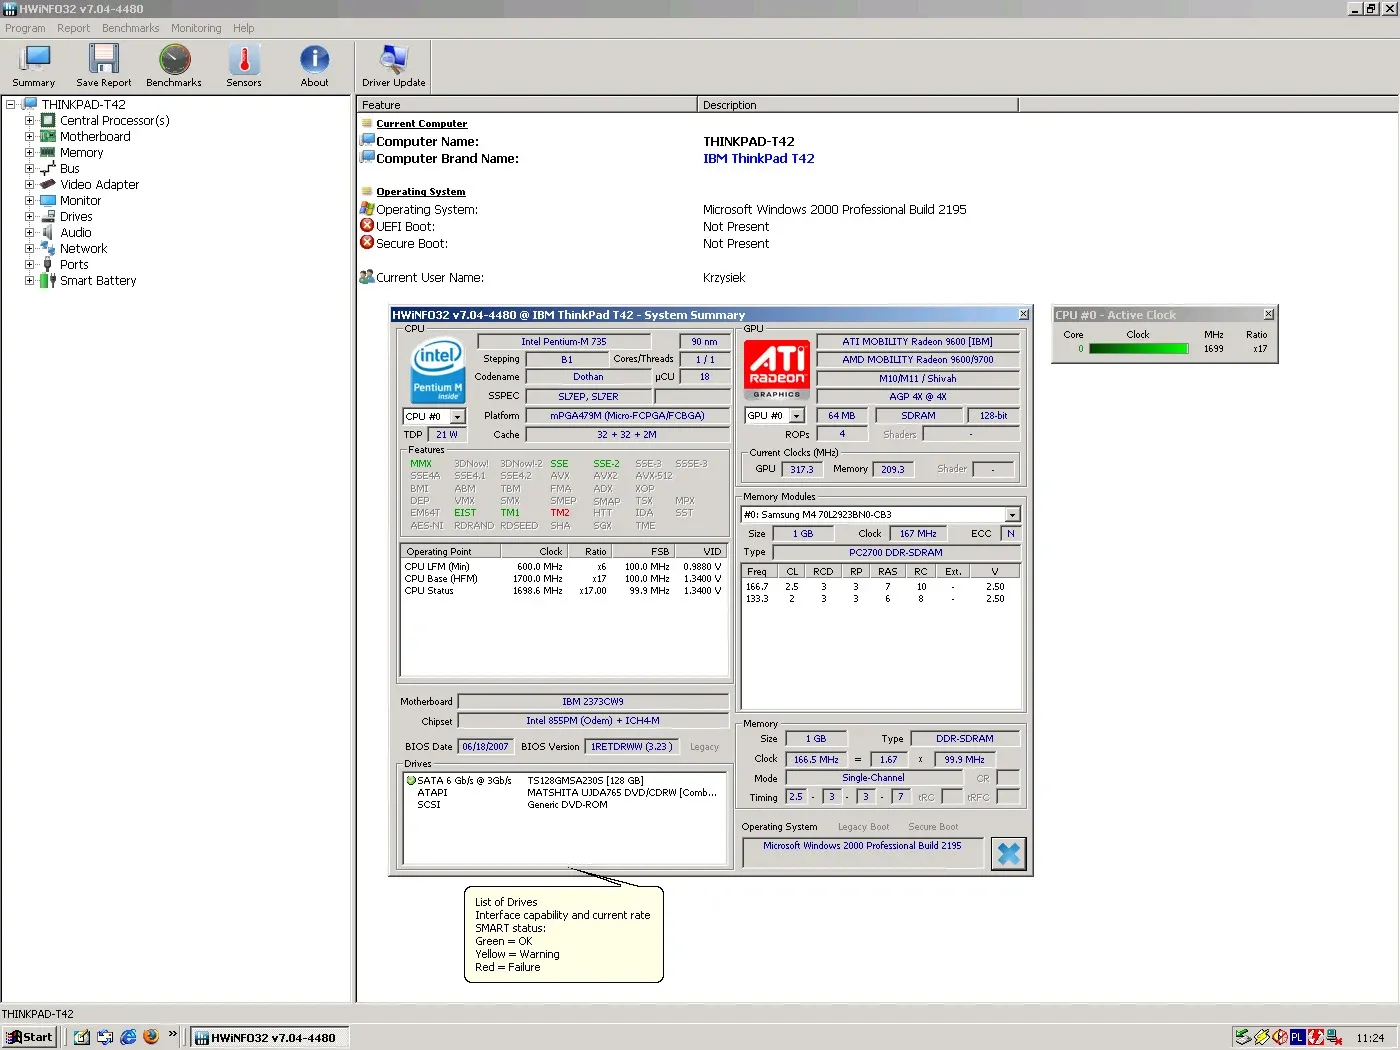Click the Start button
Screen dimensions: 1400x1050
(29, 1037)
